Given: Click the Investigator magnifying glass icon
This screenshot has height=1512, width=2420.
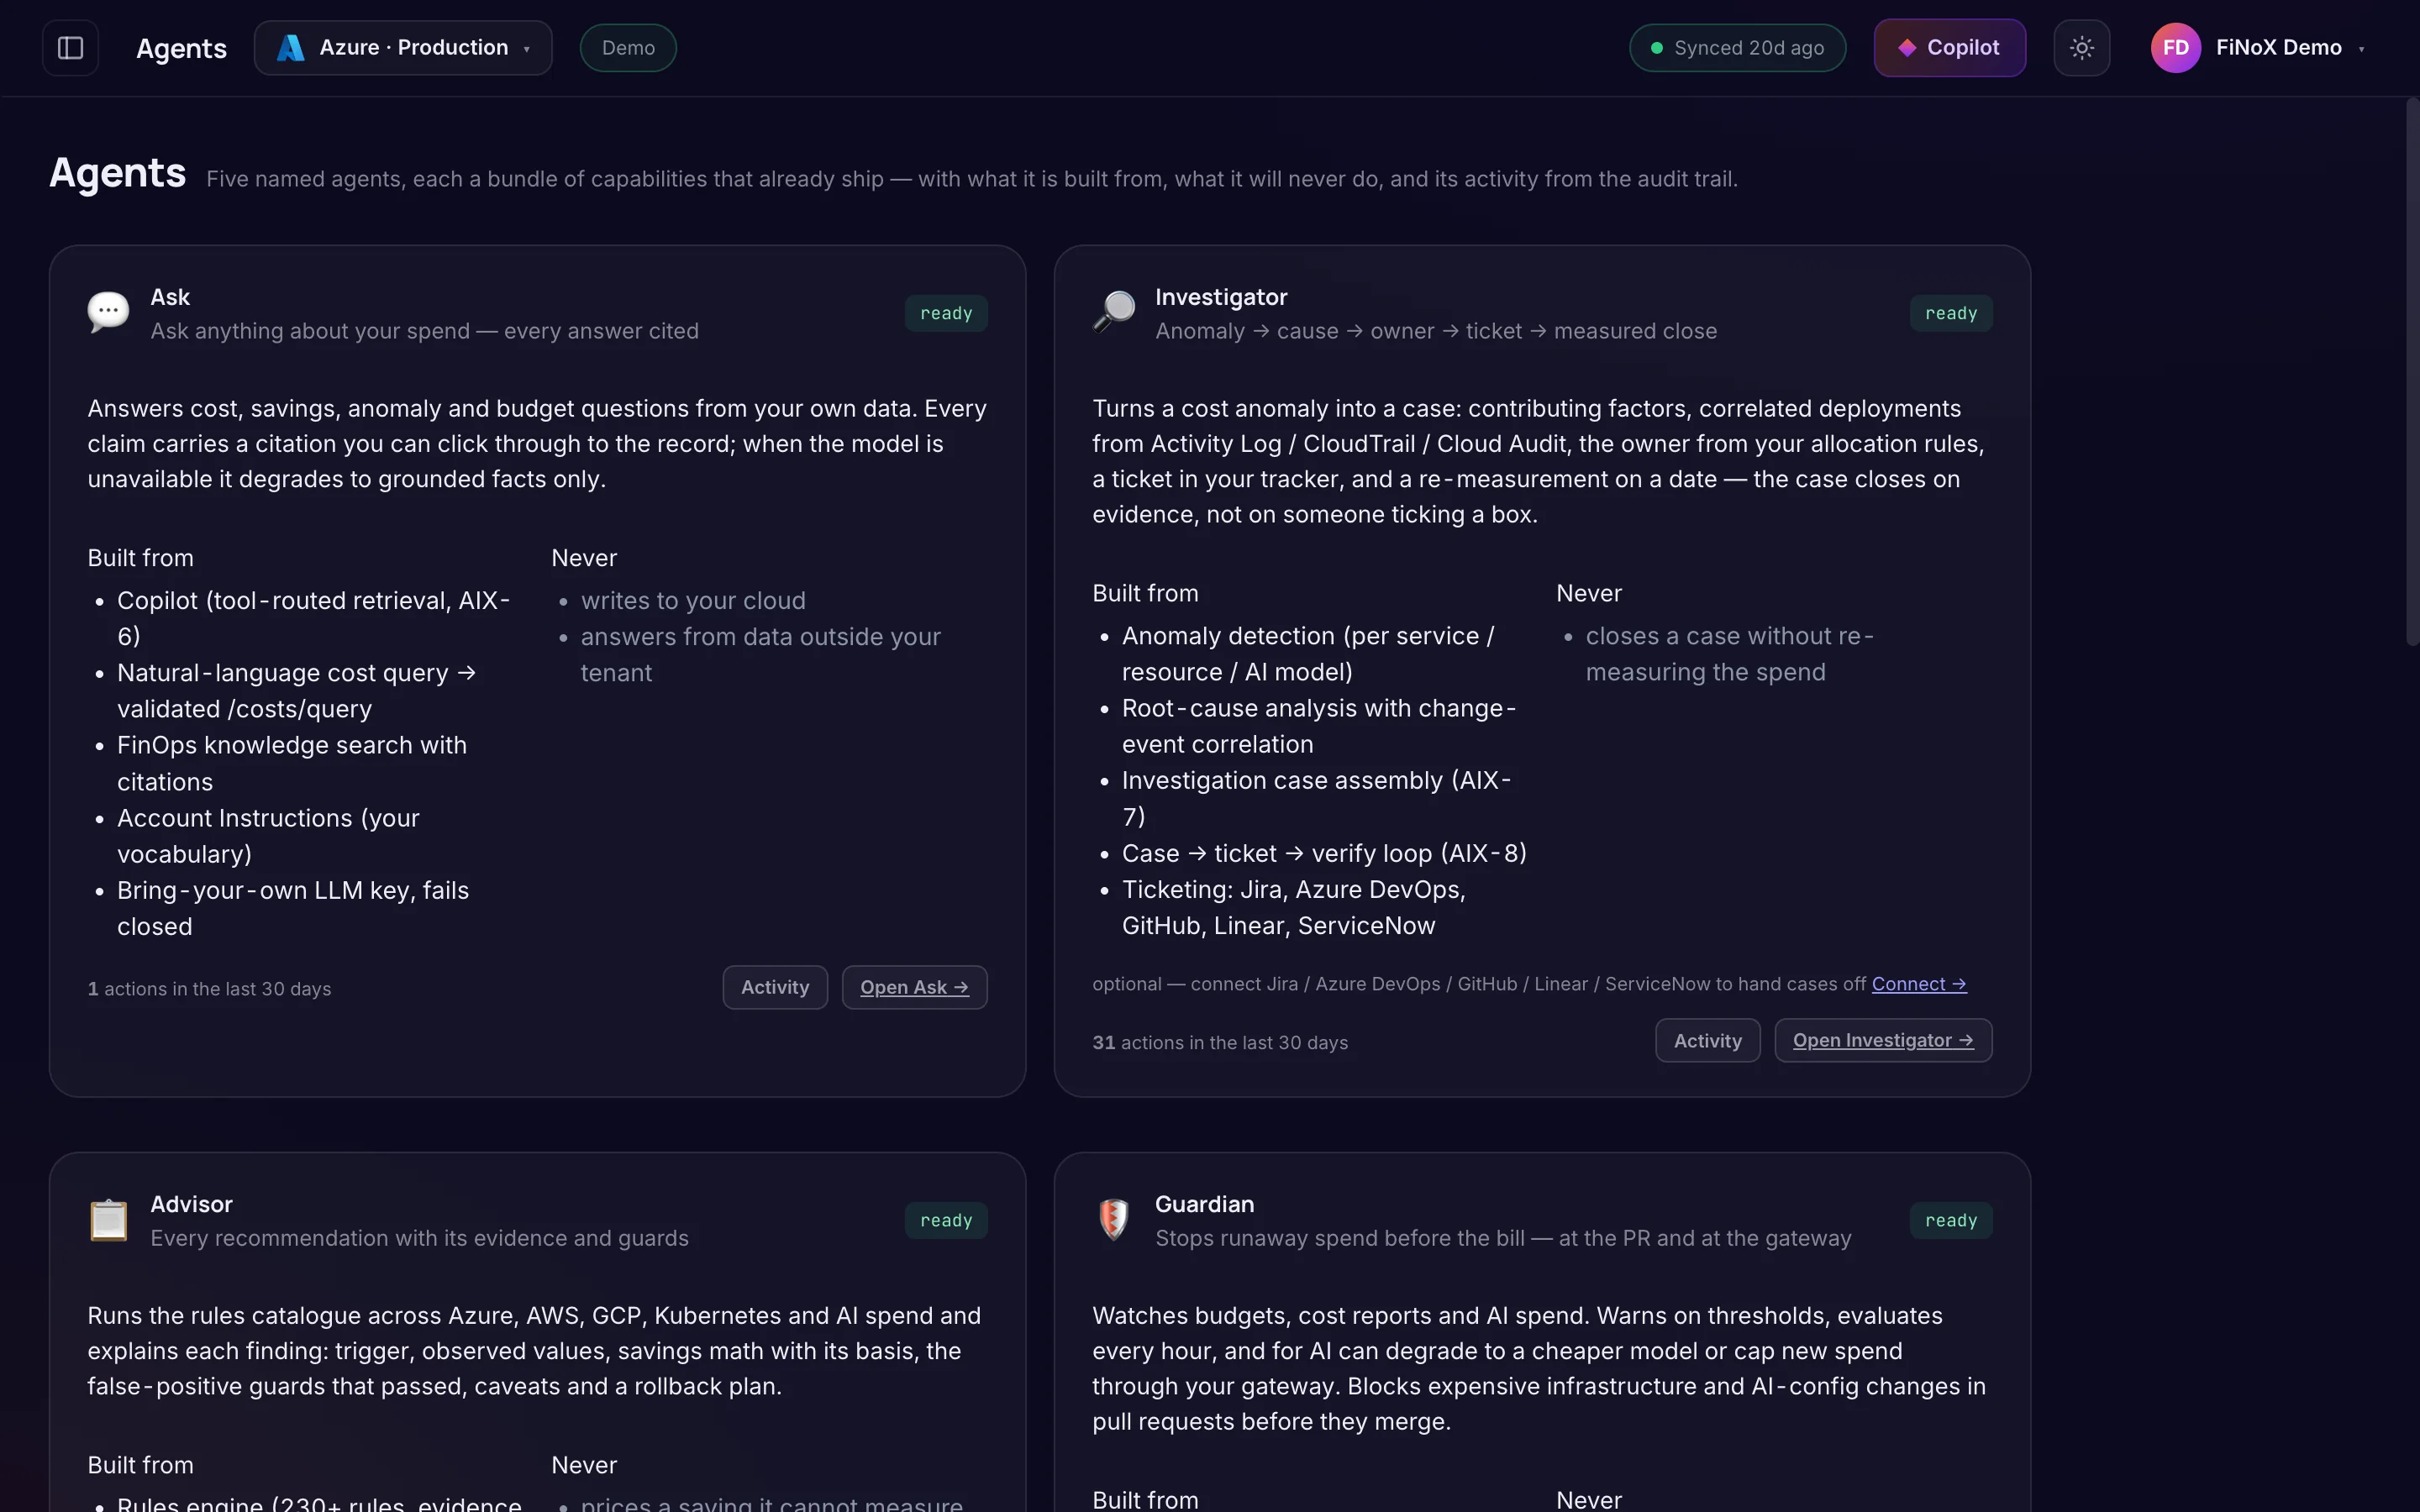Looking at the screenshot, I should pyautogui.click(x=1113, y=312).
